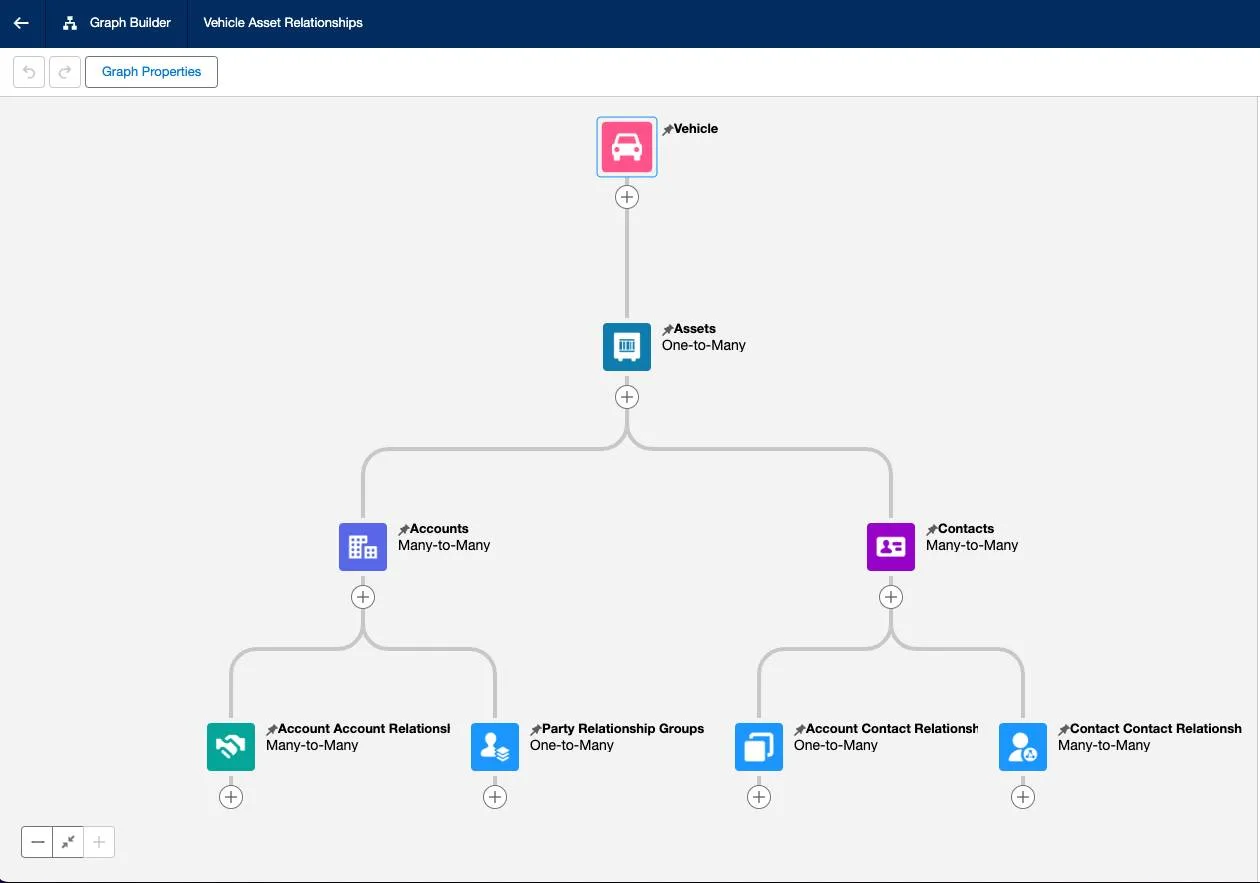The image size is (1260, 883).
Task: Select the Party Relationship Groups node icon
Action: tap(495, 747)
